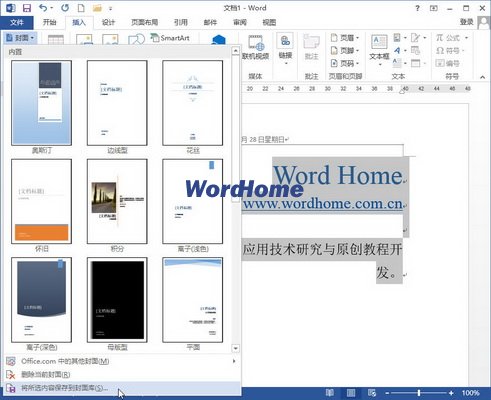Open Ribbon Display Options icon
The height and width of the screenshot is (400, 491).
tap(434, 8)
